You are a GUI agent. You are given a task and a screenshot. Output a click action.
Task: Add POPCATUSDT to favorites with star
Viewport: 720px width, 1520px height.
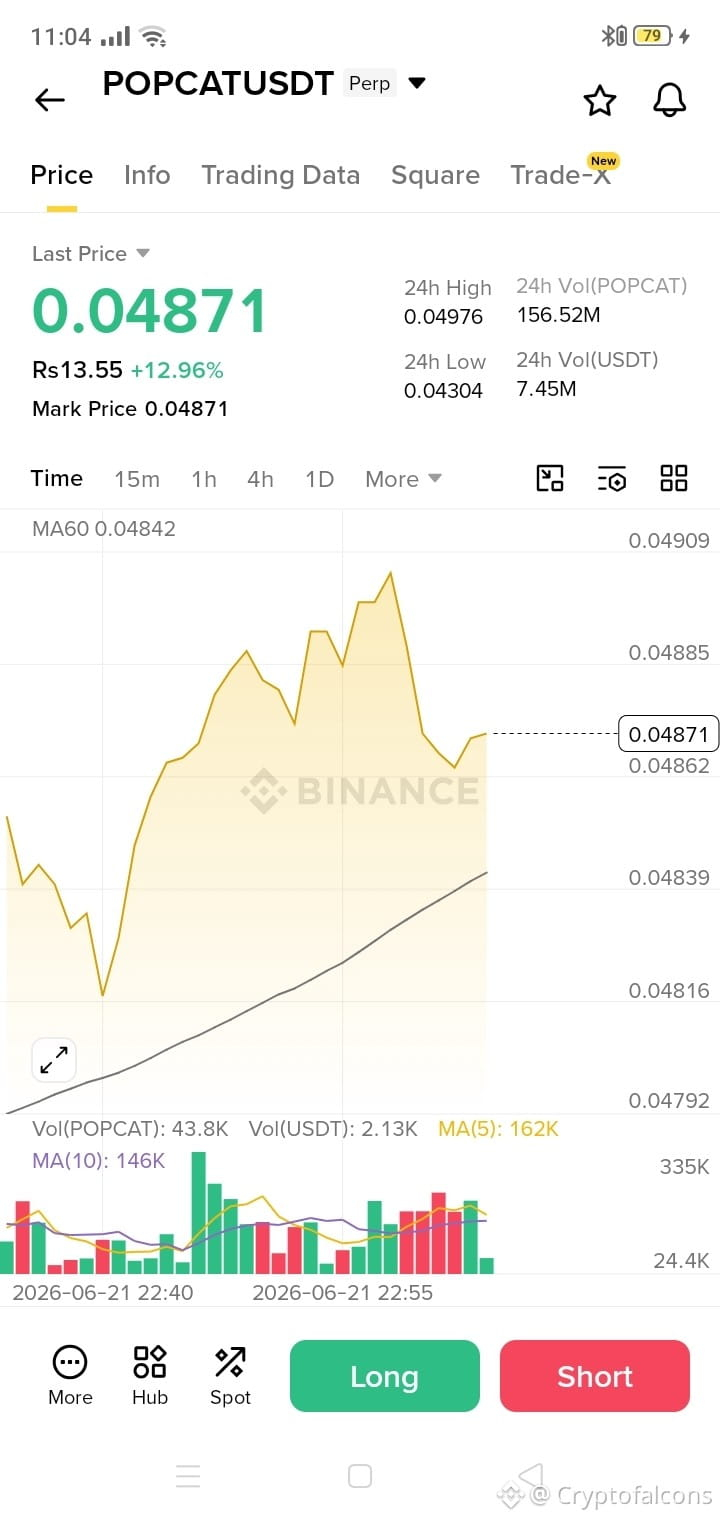(x=600, y=100)
